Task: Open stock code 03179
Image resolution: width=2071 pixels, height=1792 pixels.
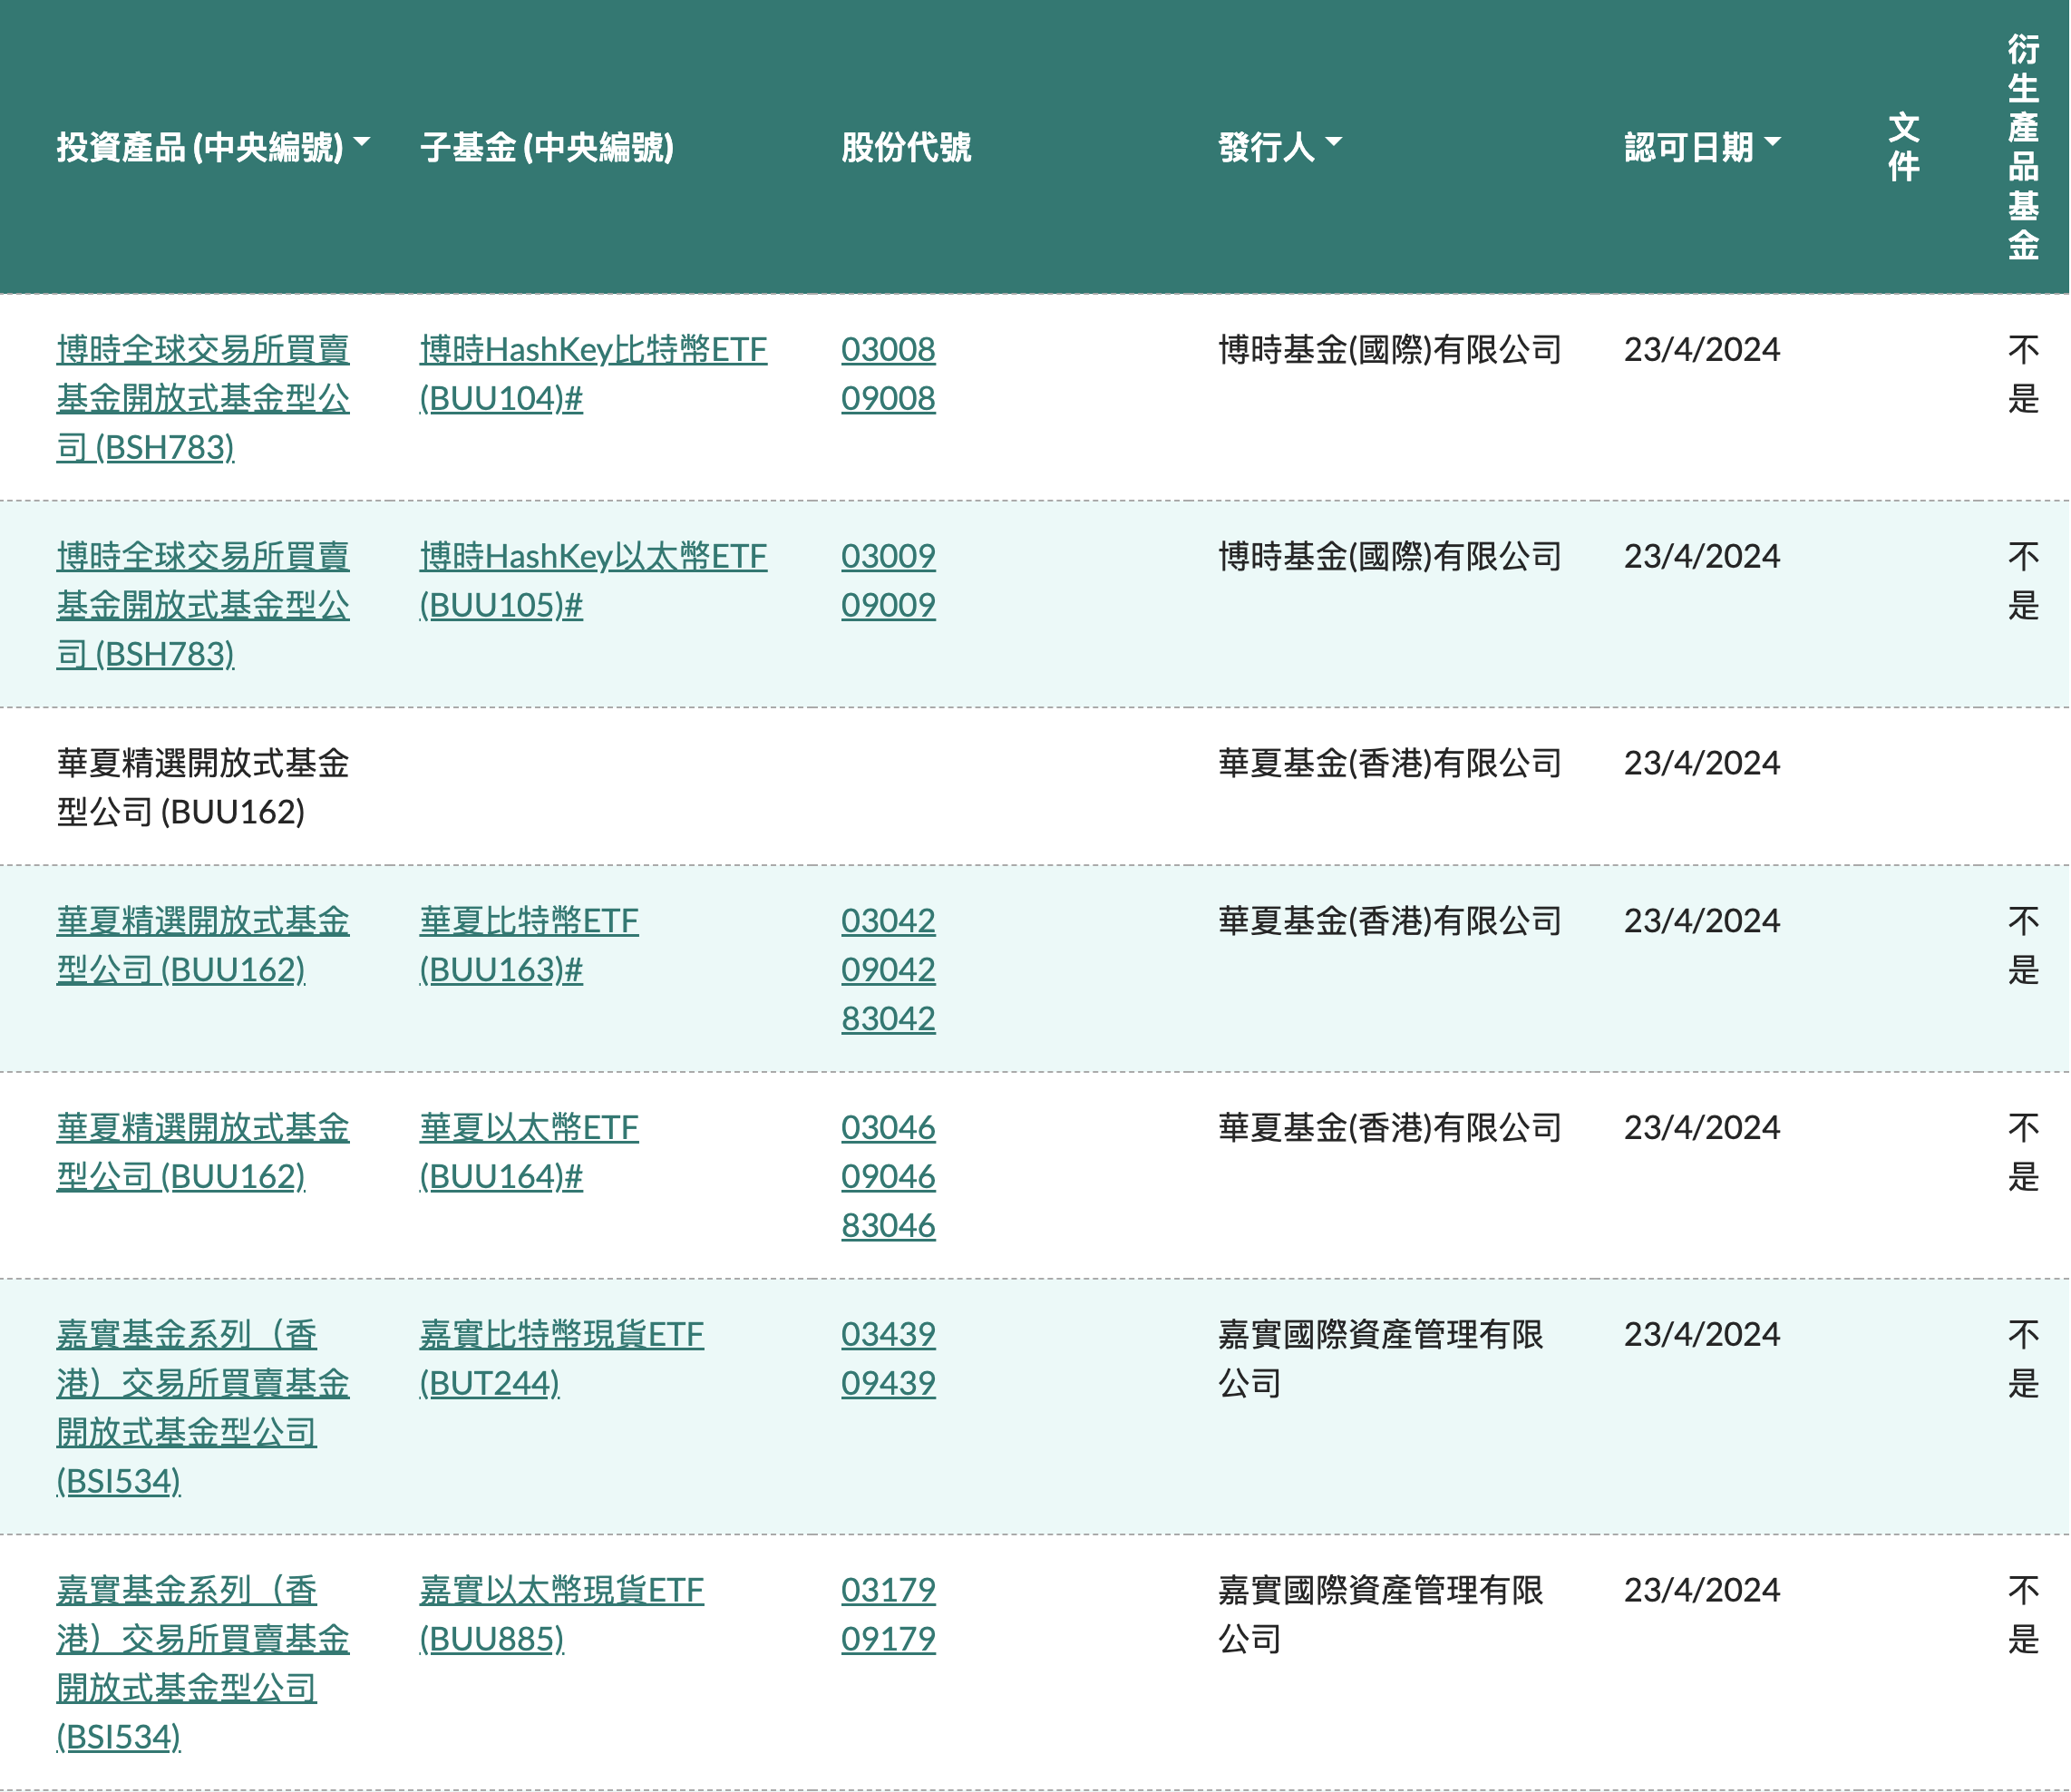Action: pos(888,1591)
